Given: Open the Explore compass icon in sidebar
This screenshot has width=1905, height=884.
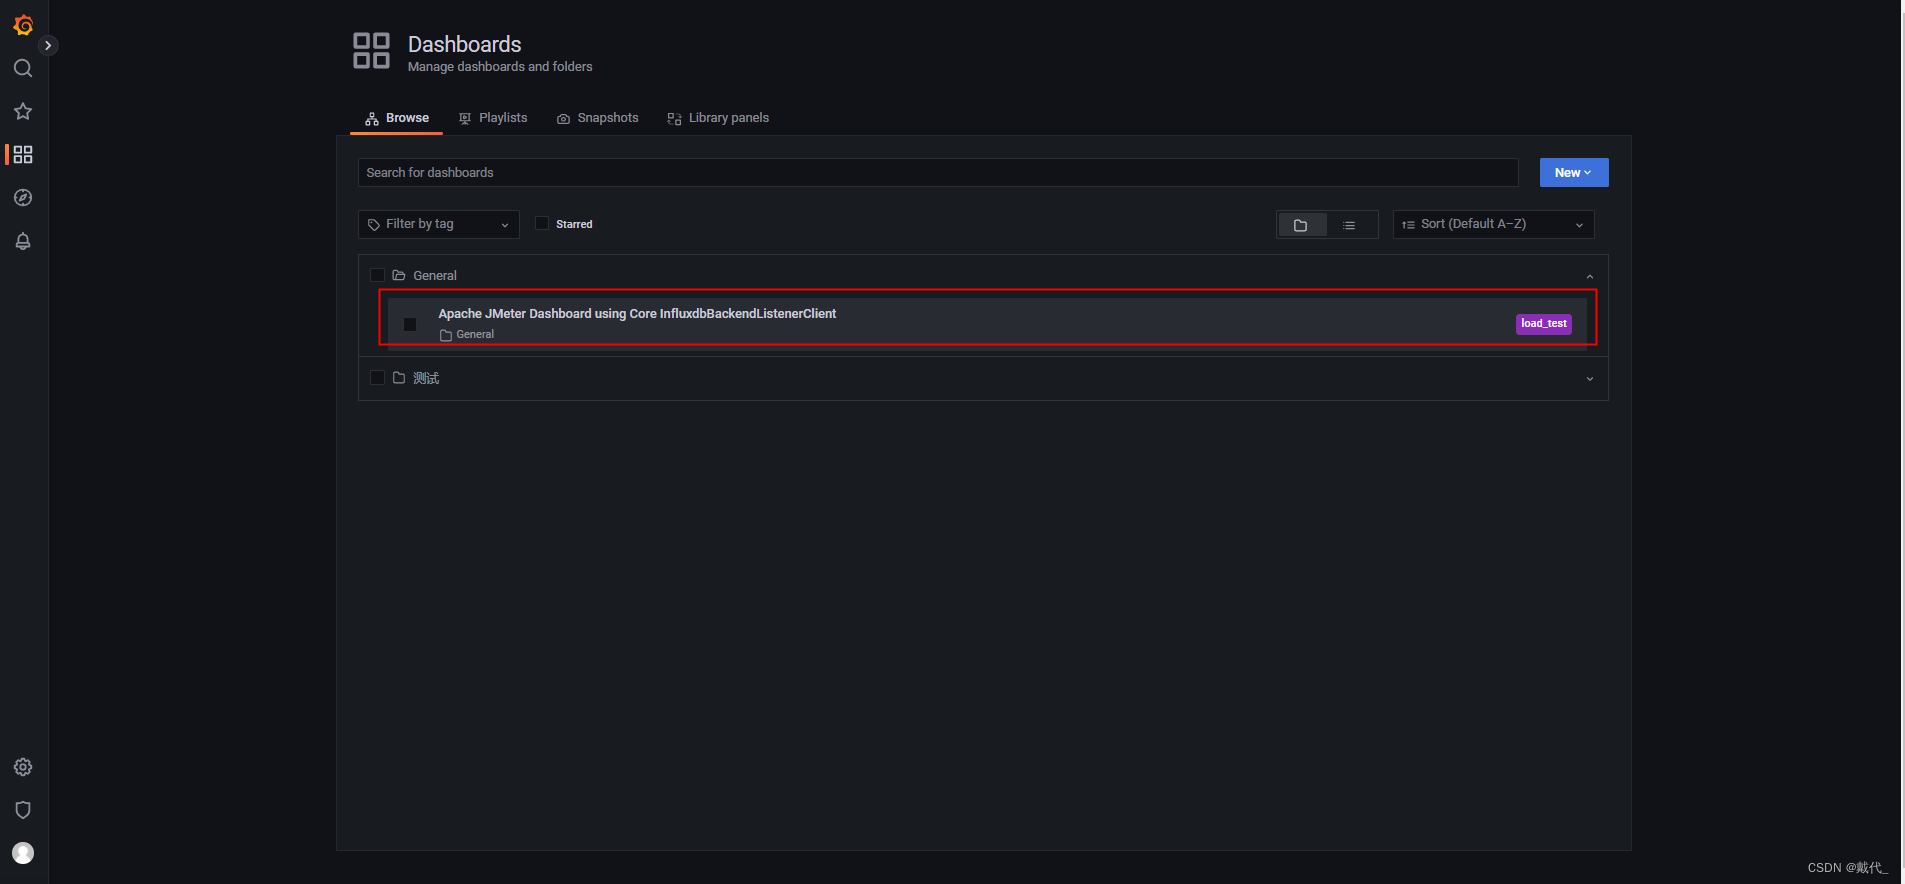Looking at the screenshot, I should click(x=23, y=198).
